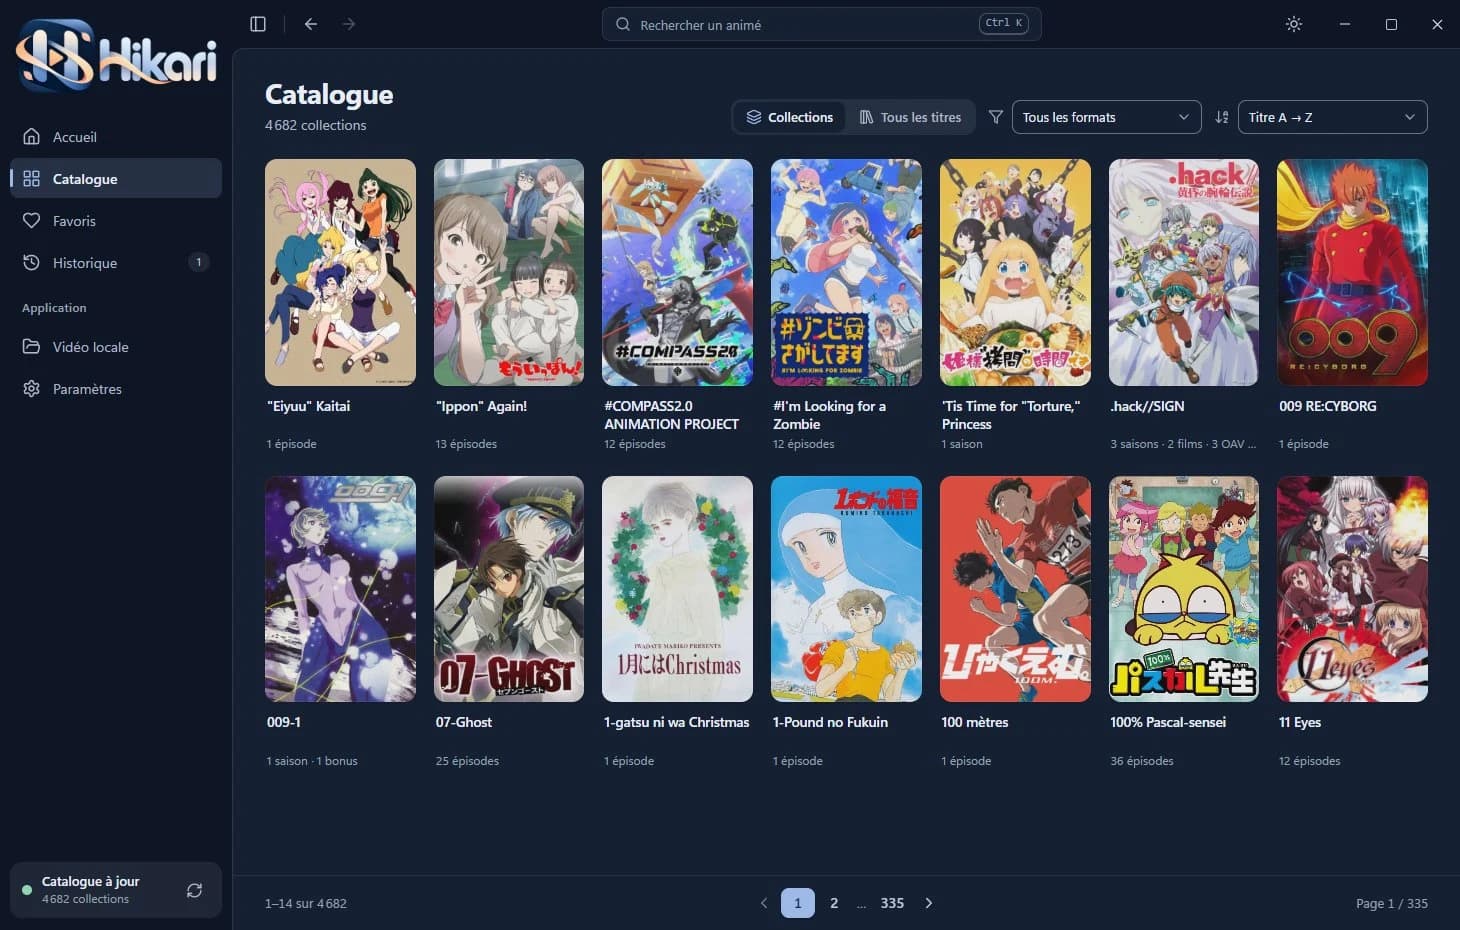Open the #COMPASS2.0 ANIMATION PROJECT poster
1460x930 pixels.
tap(677, 272)
